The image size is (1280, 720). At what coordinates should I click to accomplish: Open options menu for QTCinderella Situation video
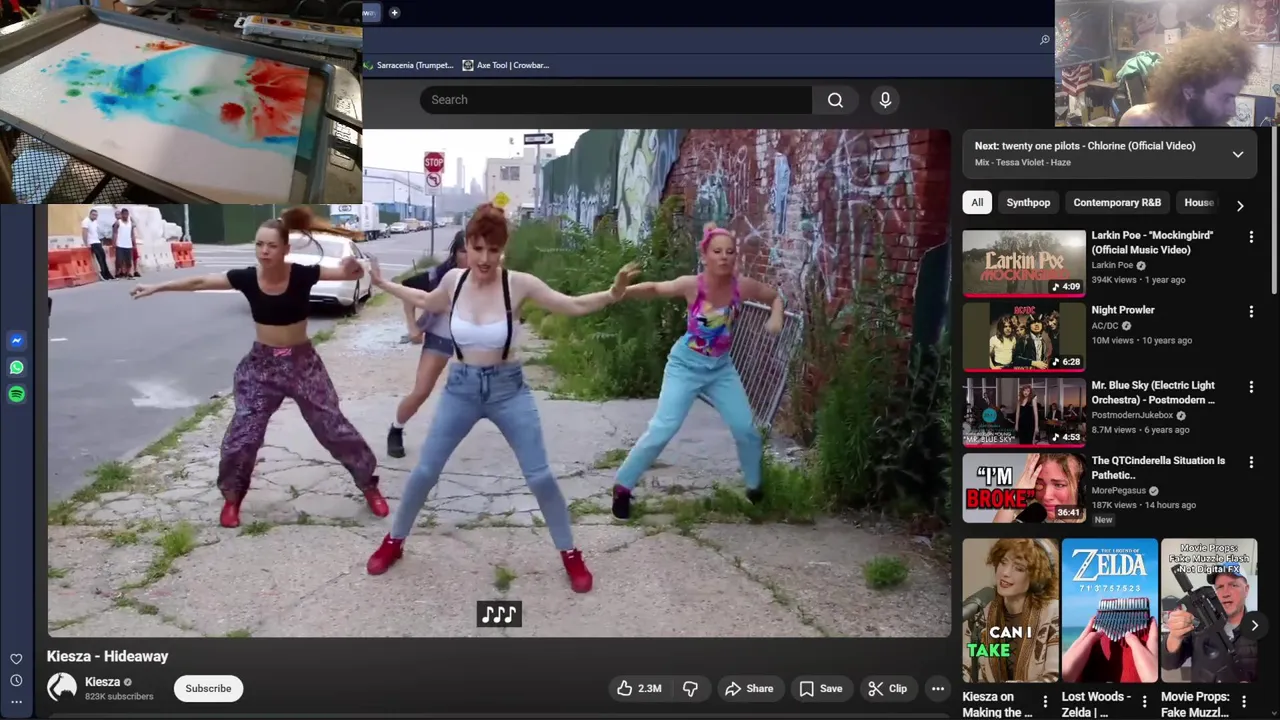click(x=1251, y=462)
